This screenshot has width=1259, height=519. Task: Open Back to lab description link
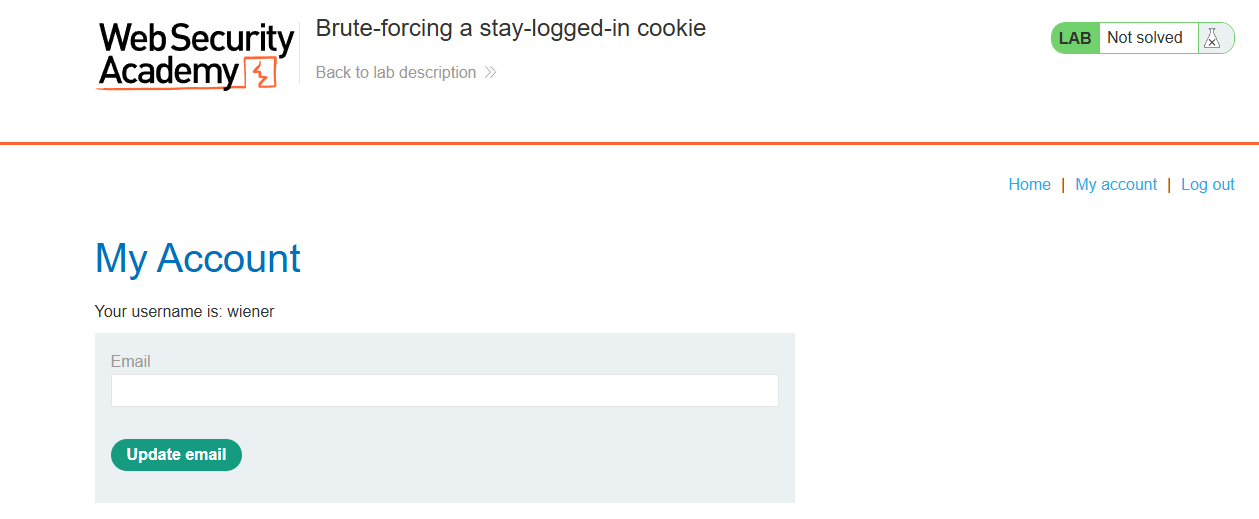click(x=396, y=72)
